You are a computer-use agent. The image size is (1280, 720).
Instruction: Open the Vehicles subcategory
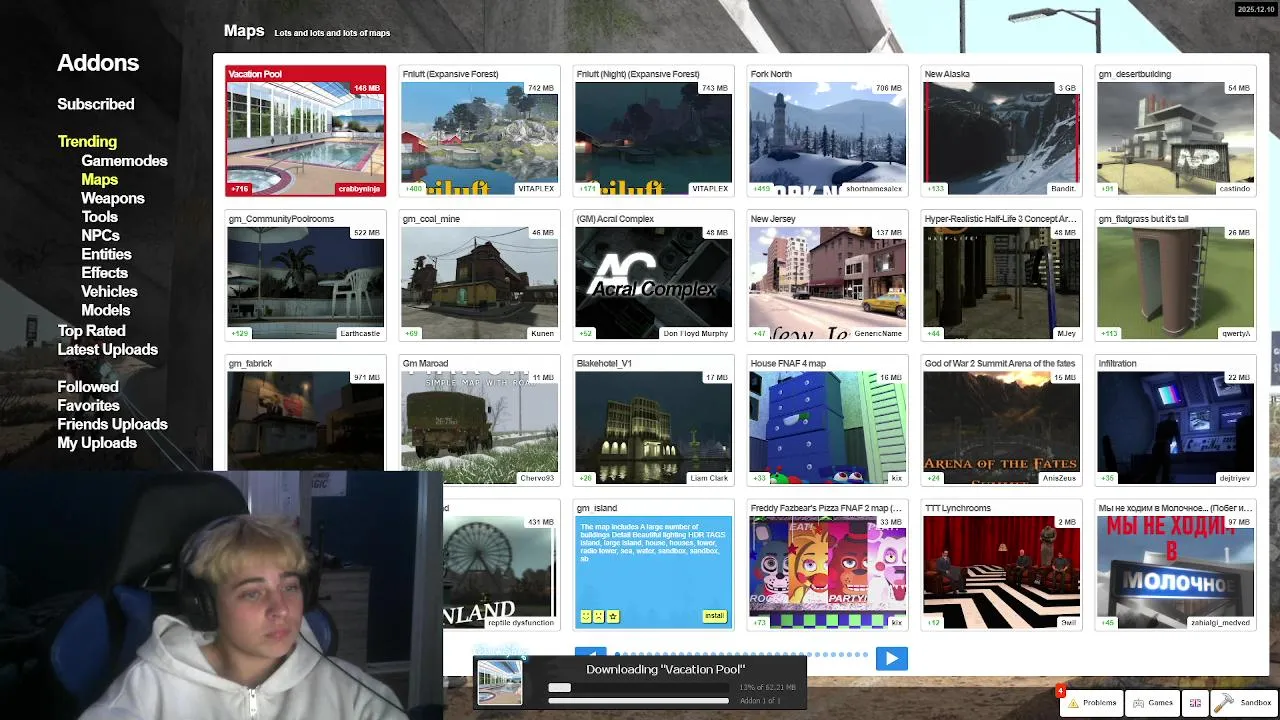[x=109, y=292]
